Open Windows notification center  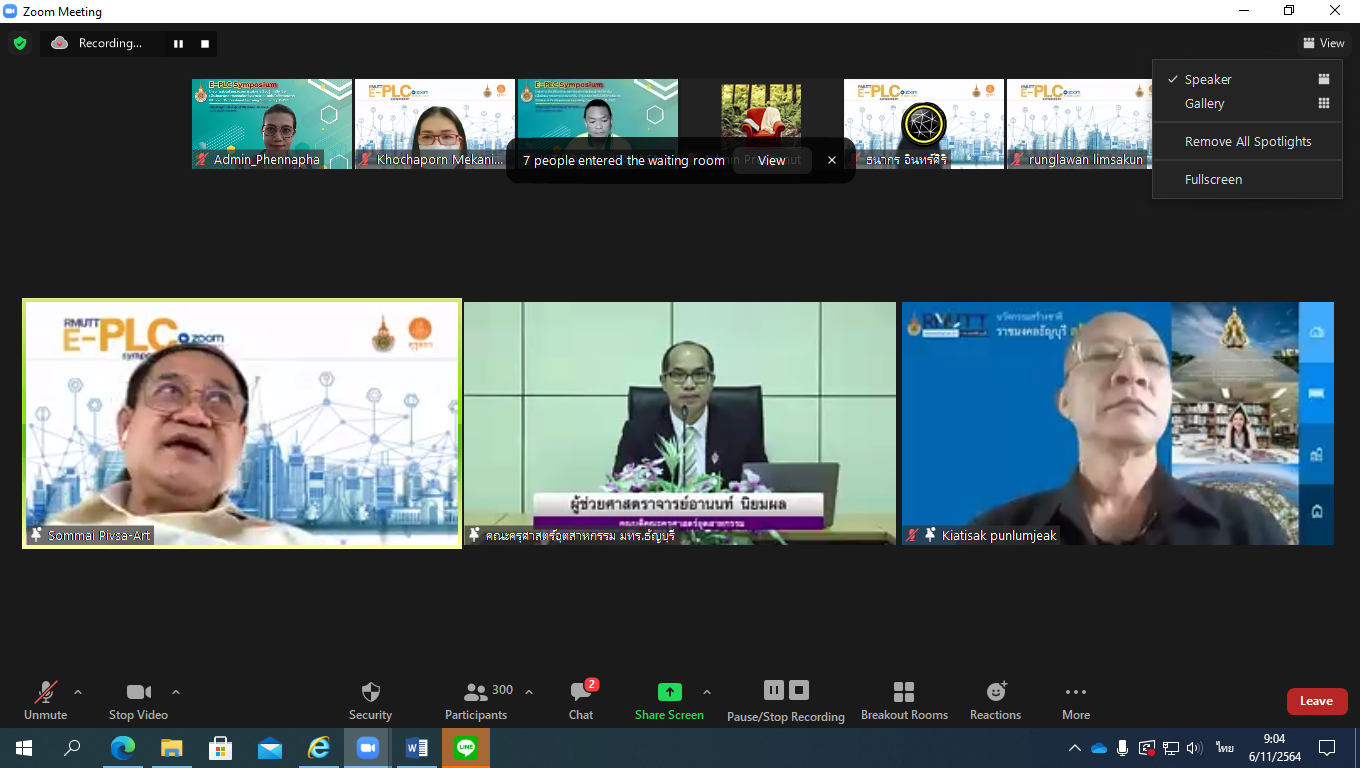(x=1327, y=748)
